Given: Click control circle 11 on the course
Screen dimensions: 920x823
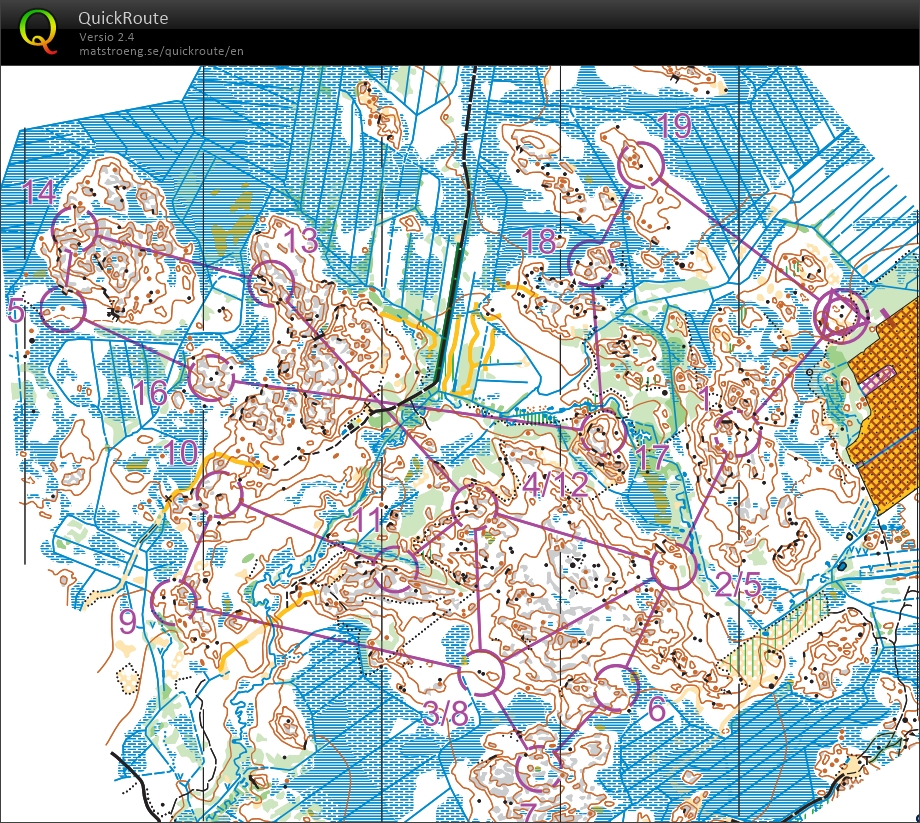Looking at the screenshot, I should point(396,571).
